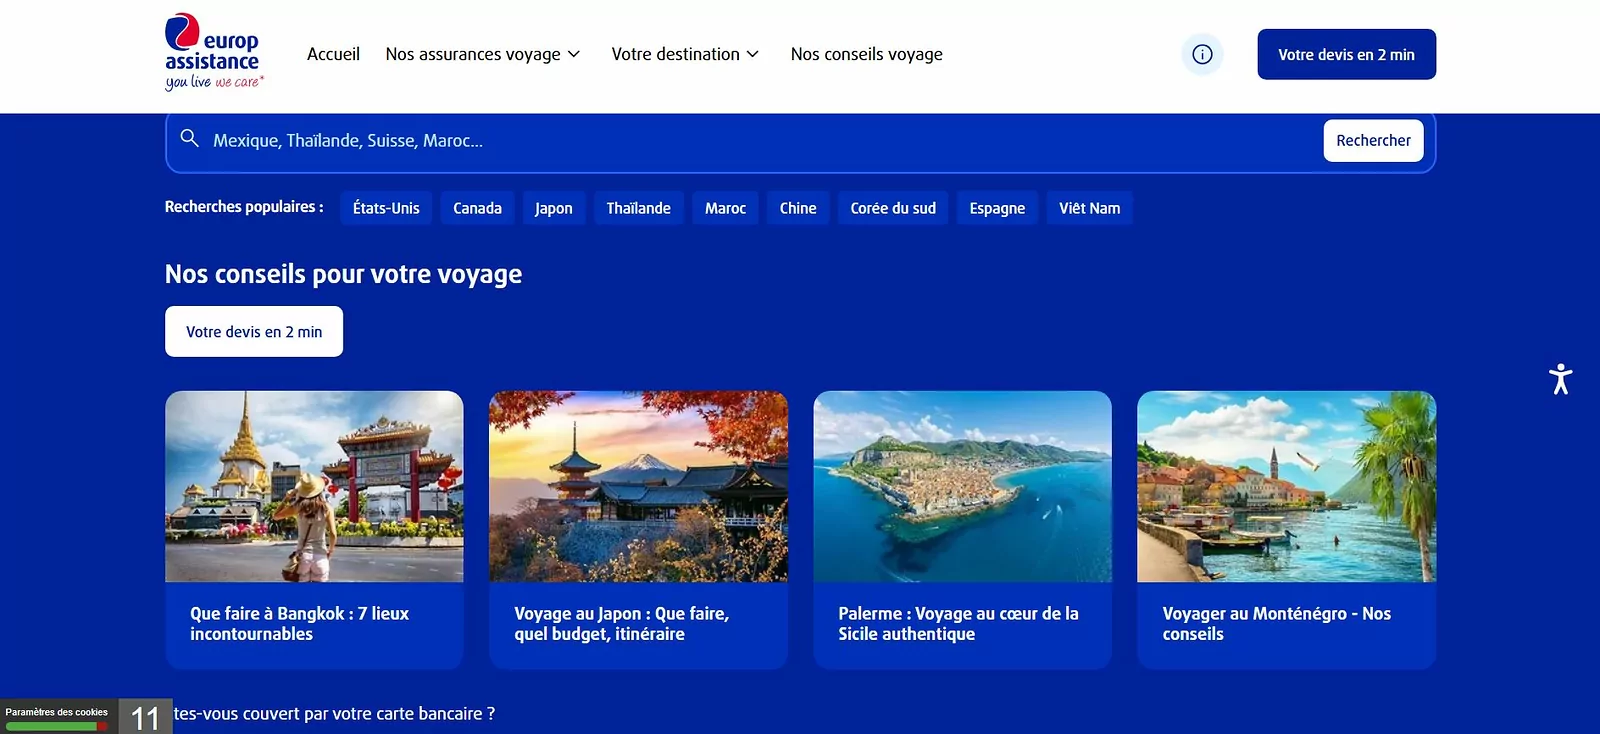Select the Espagne popular search
Viewport: 1600px width, 734px height.
point(997,208)
